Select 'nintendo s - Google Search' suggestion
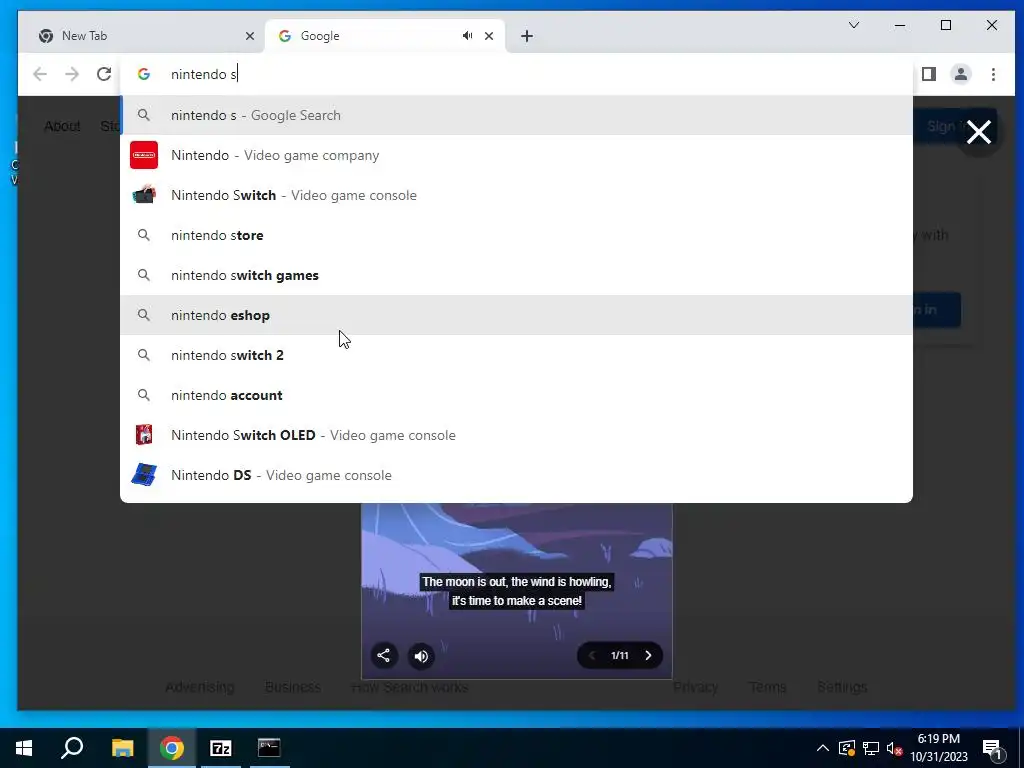Image resolution: width=1024 pixels, height=768 pixels. [516, 115]
